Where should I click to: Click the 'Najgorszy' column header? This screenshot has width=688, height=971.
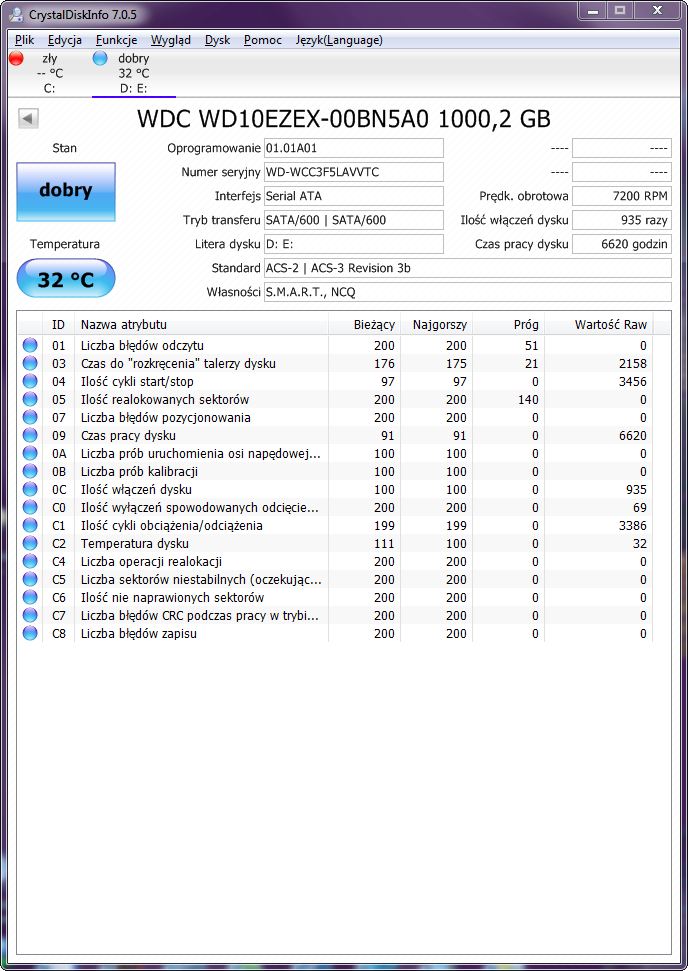[437, 324]
